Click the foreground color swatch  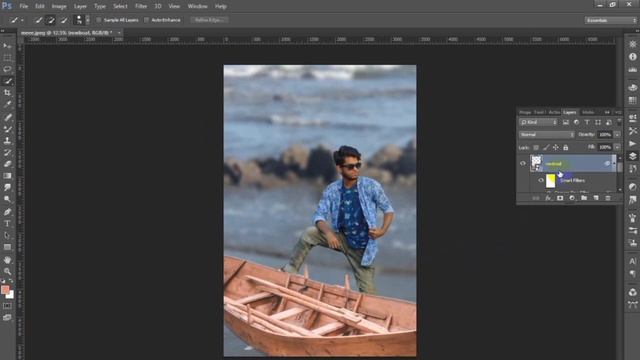pyautogui.click(x=5, y=289)
